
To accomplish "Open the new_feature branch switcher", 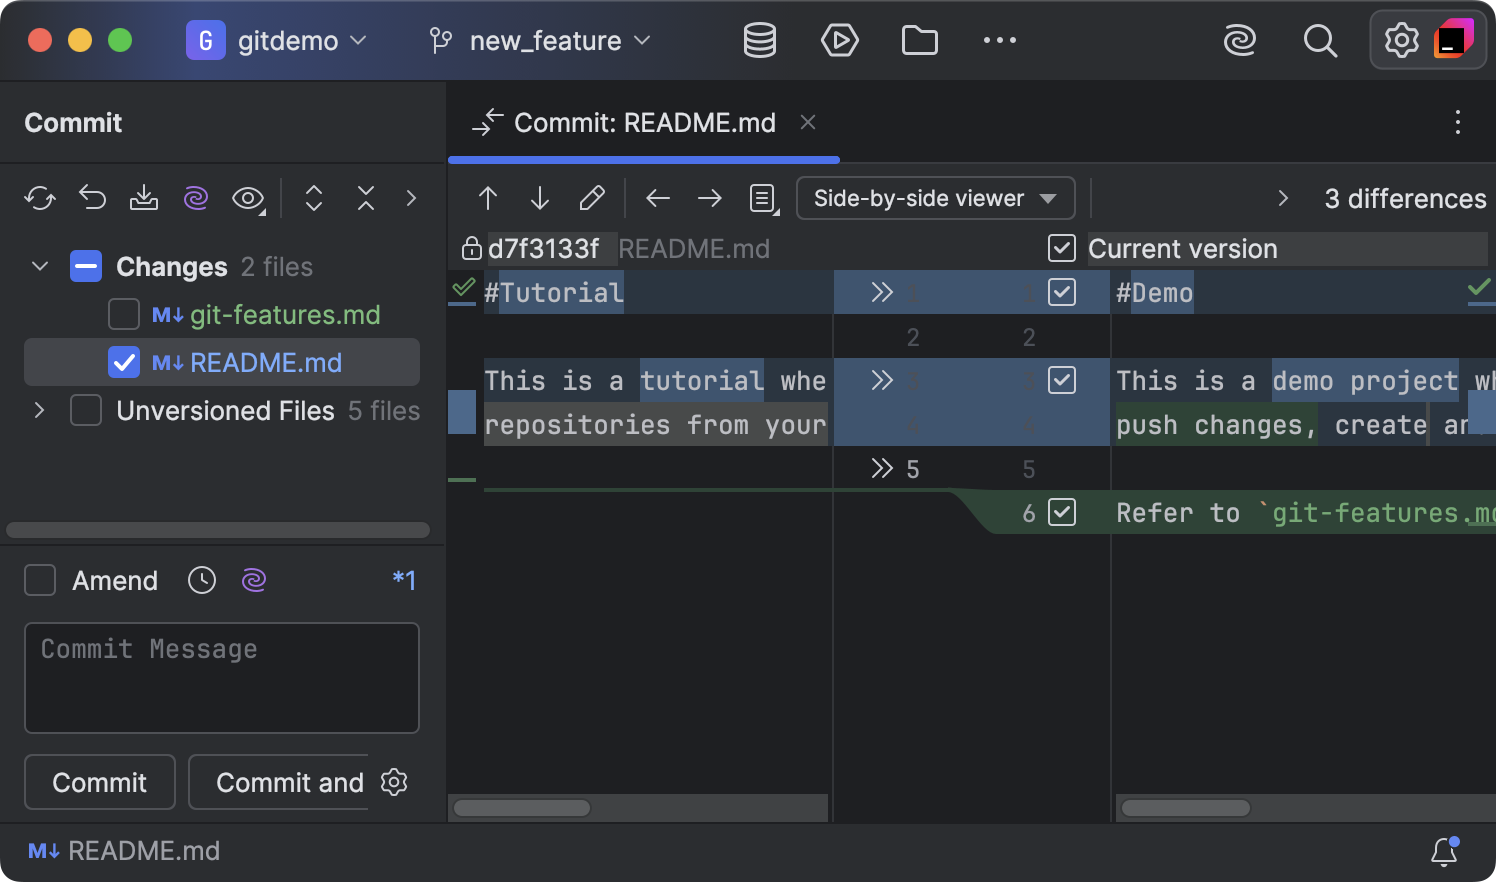I will pyautogui.click(x=540, y=40).
